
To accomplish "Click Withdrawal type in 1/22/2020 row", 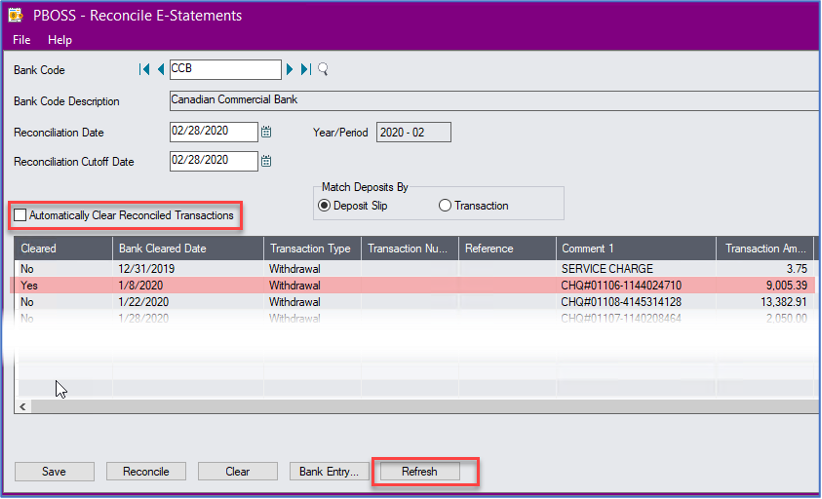I will pos(312,302).
